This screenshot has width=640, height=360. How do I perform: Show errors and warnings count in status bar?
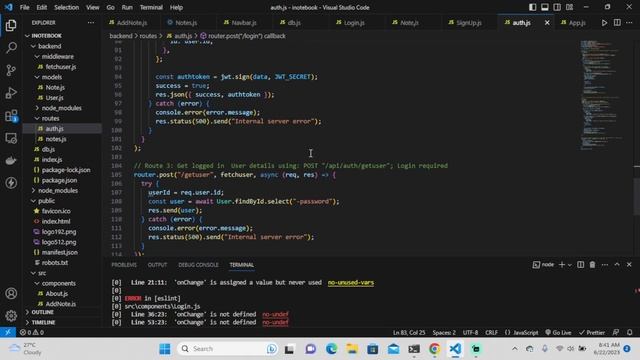click(x=32, y=332)
